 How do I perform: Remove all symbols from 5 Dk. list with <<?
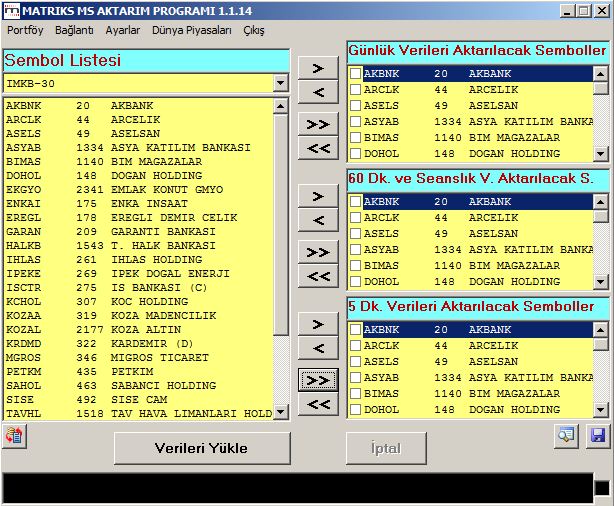(x=318, y=404)
